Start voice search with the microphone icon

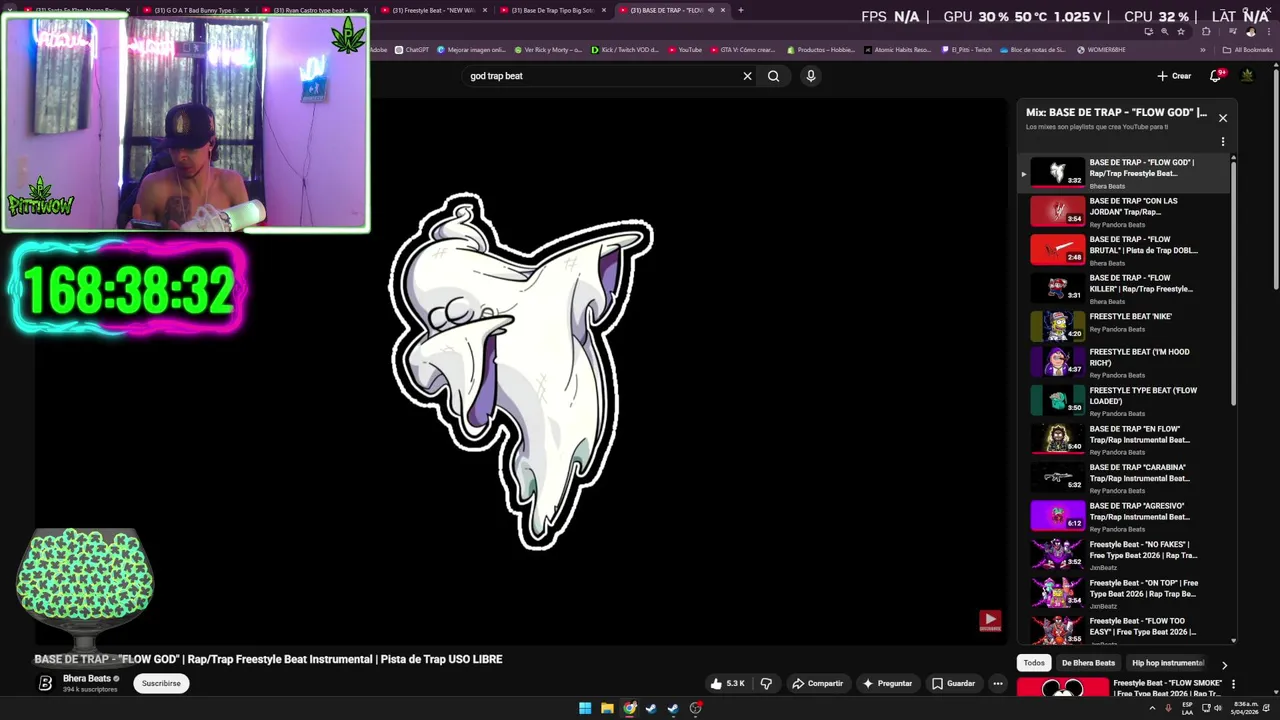click(811, 76)
